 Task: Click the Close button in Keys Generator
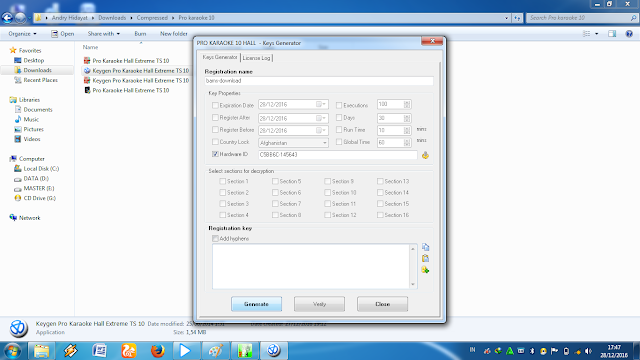coord(382,304)
